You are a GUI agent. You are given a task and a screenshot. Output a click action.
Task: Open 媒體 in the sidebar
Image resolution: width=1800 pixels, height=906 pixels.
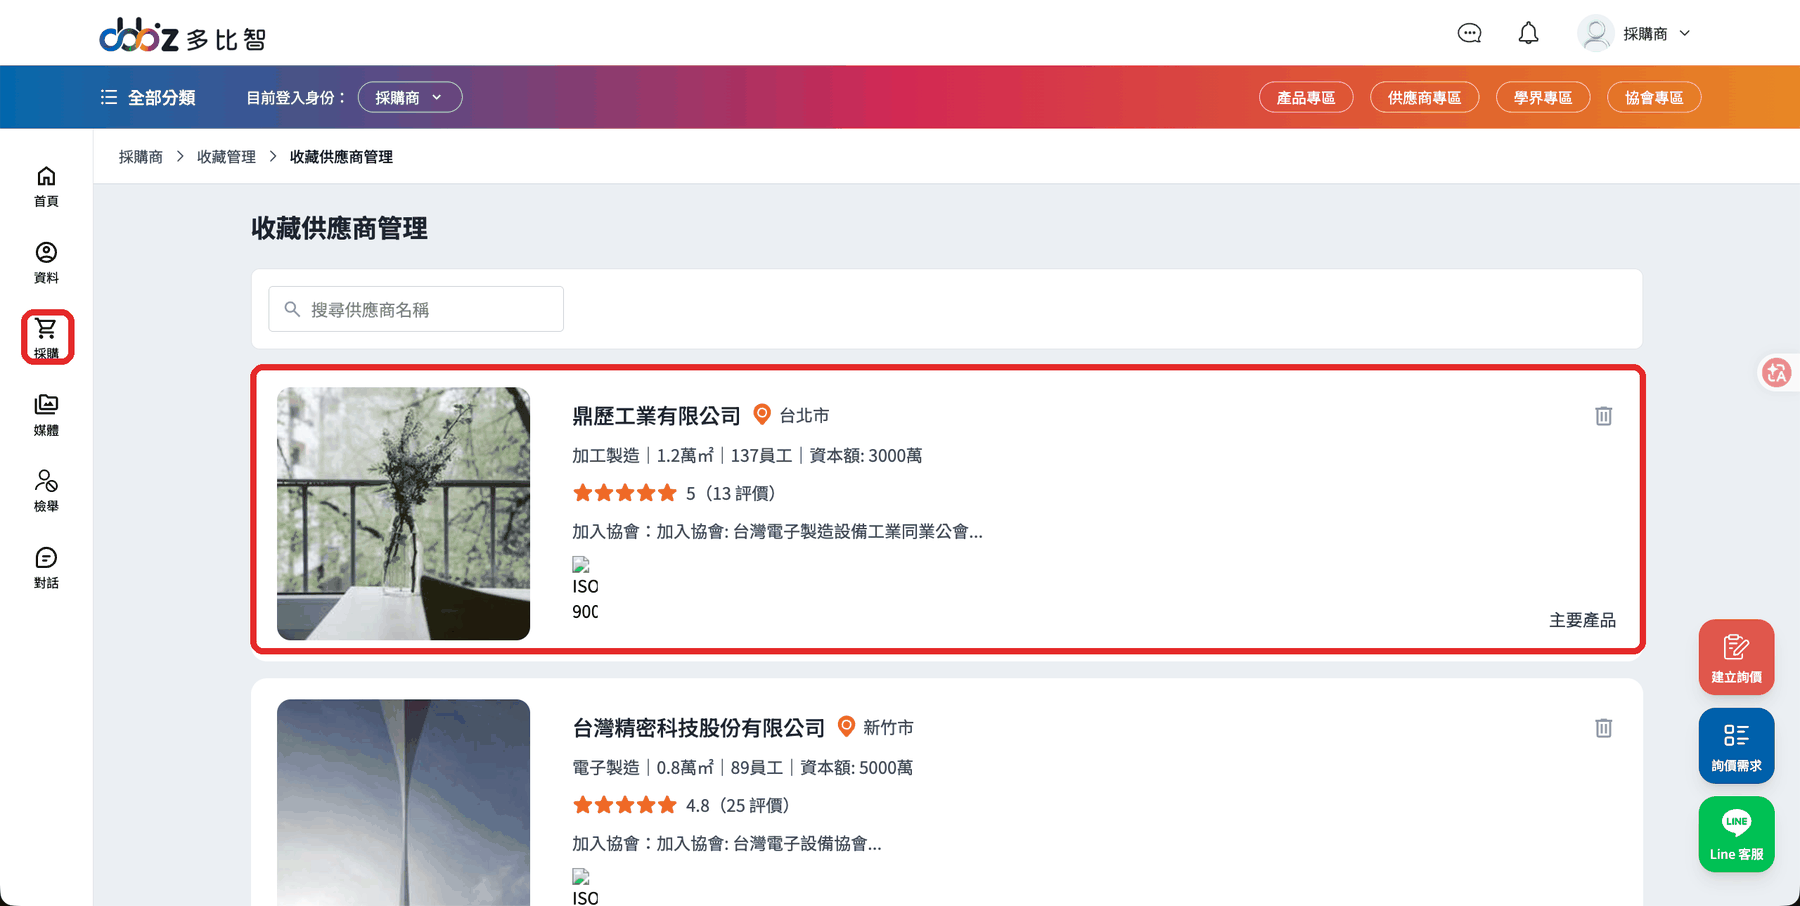[x=46, y=415]
